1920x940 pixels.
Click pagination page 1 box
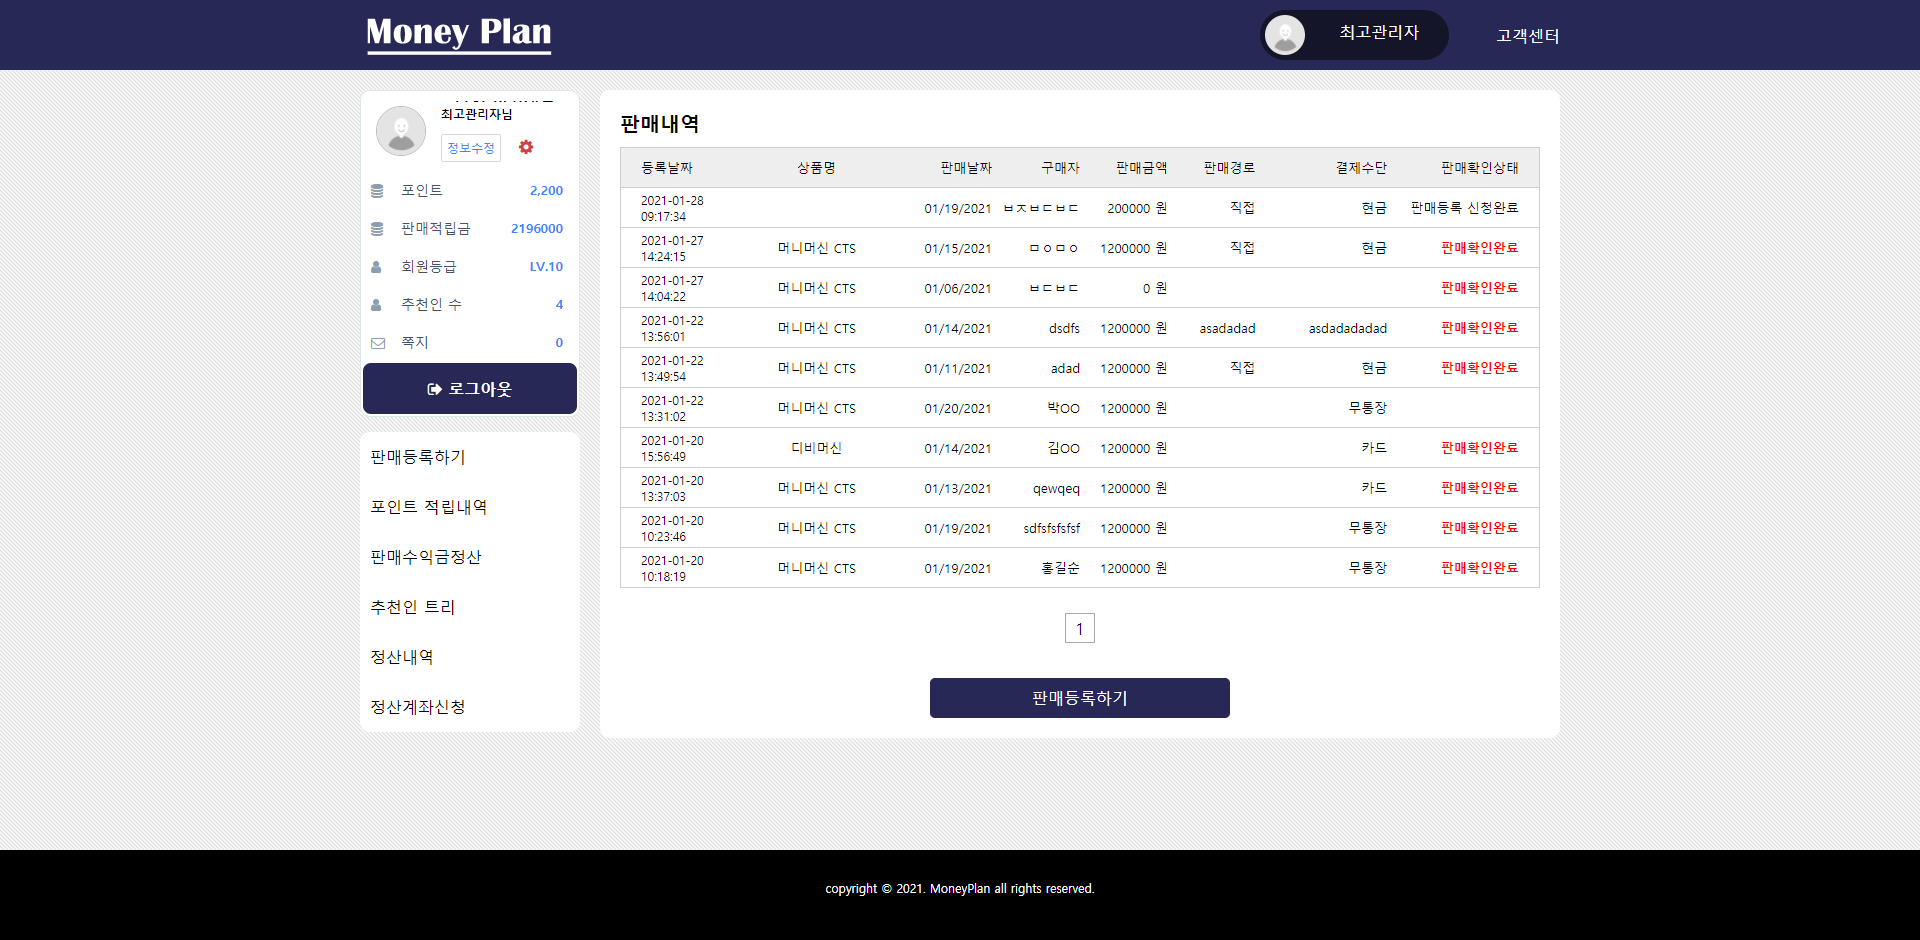coord(1080,628)
